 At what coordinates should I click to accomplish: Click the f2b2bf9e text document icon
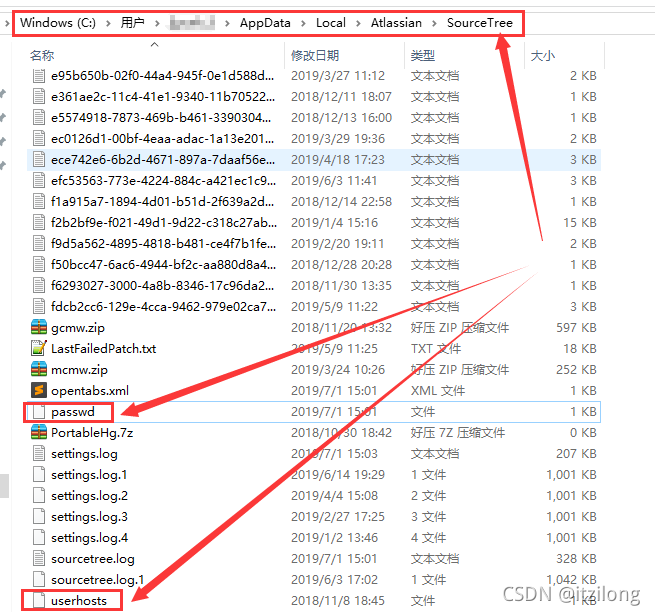pos(39,222)
